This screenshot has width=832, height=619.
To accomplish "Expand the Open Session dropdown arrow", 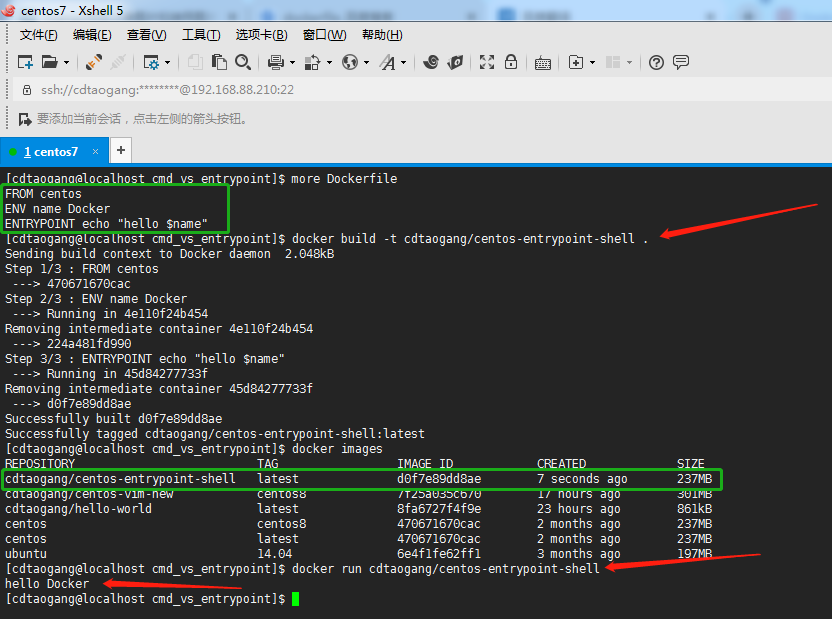I will [66, 63].
